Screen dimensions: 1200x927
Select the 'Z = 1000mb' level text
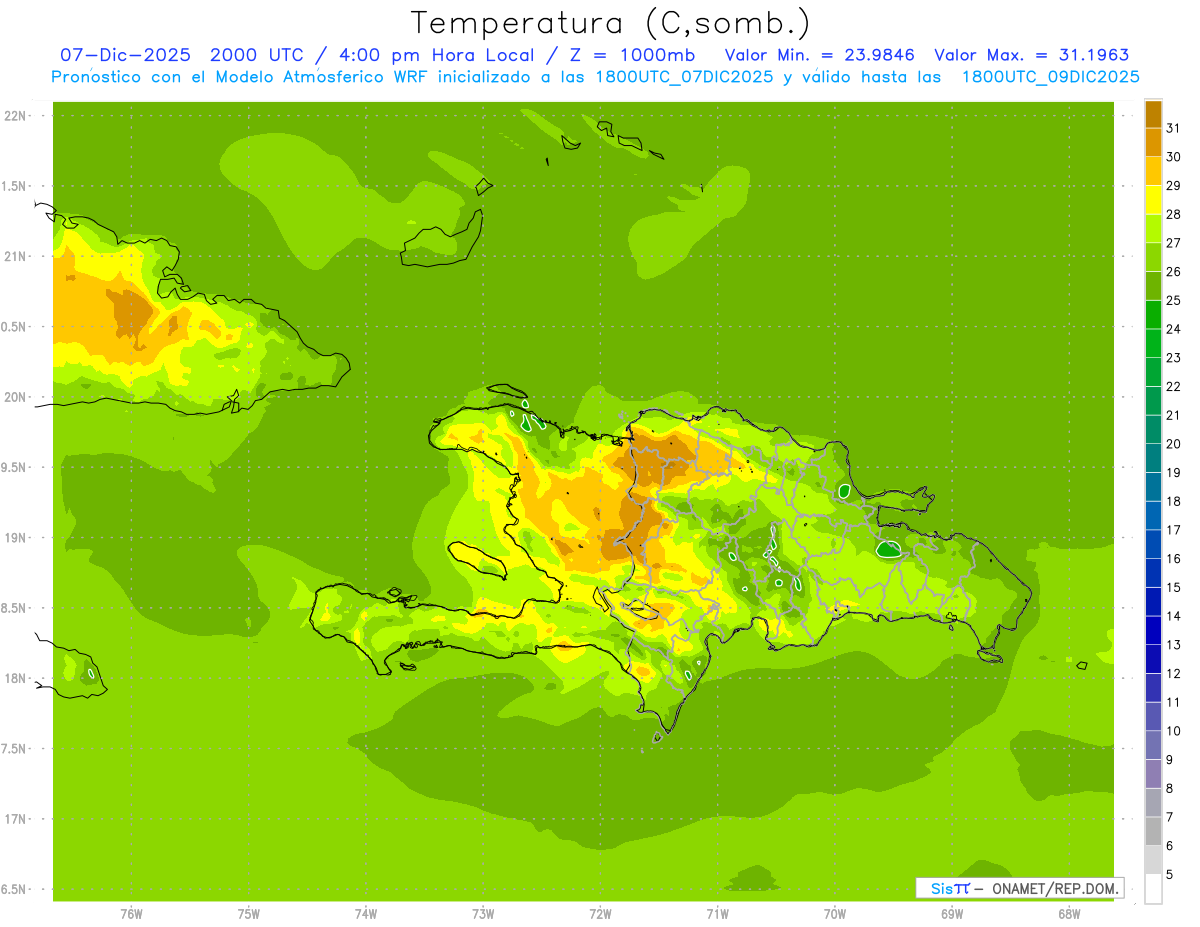[632, 55]
